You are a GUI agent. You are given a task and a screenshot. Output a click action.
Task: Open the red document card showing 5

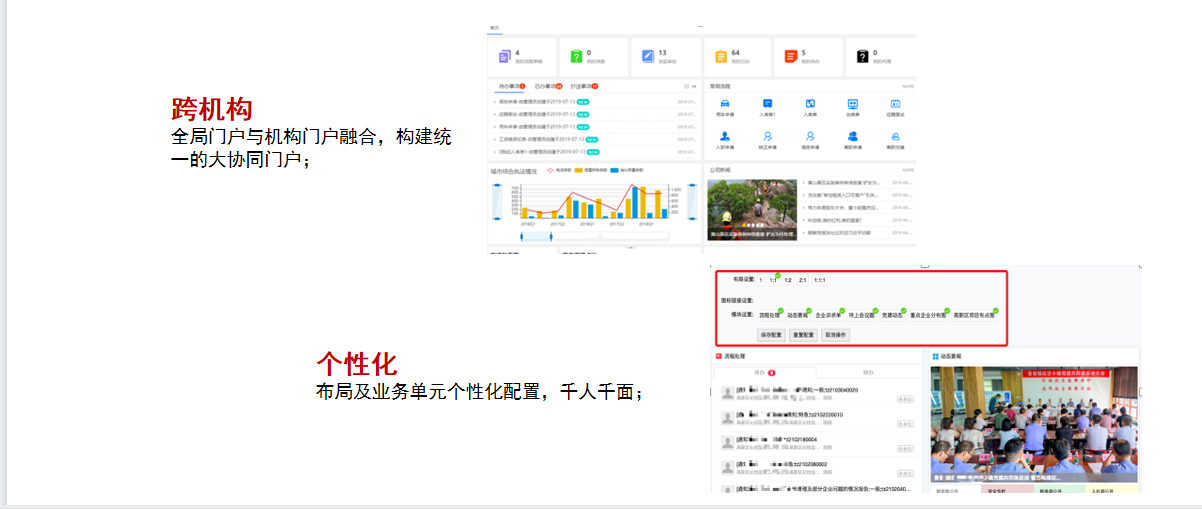point(808,57)
